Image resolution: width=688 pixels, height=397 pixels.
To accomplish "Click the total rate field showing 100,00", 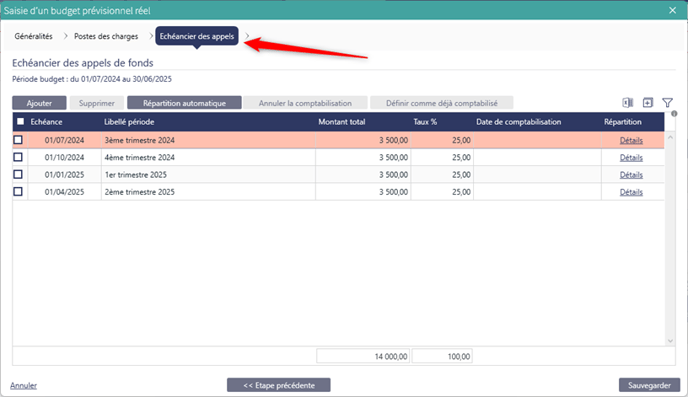I will [x=442, y=356].
